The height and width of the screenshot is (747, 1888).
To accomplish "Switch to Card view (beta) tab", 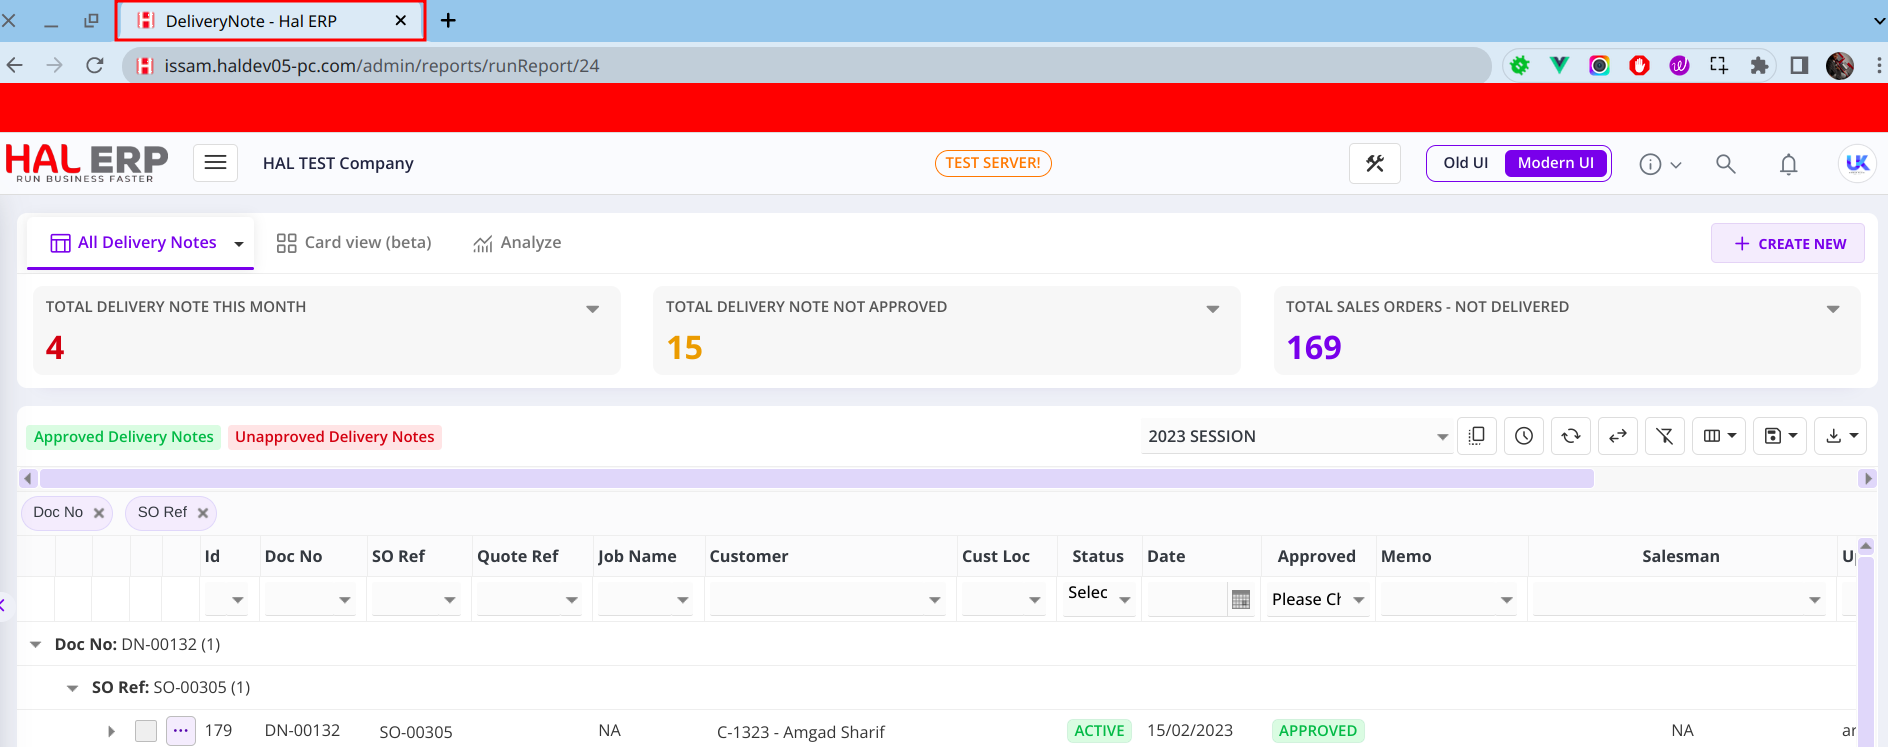I will click(x=354, y=243).
